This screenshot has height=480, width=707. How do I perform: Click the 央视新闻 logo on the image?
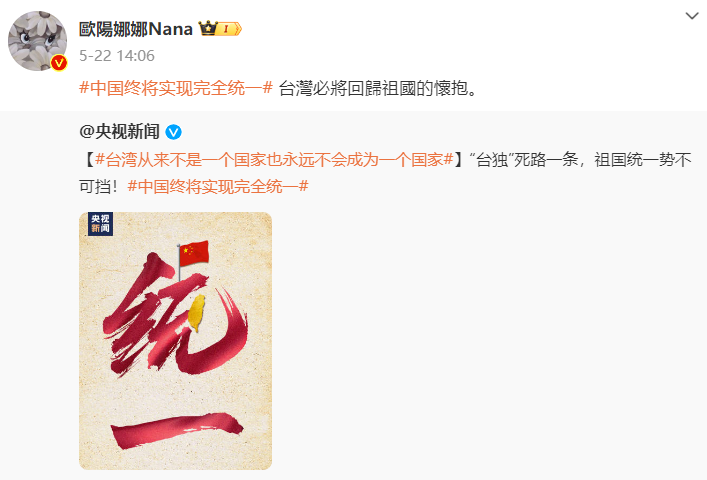100,224
